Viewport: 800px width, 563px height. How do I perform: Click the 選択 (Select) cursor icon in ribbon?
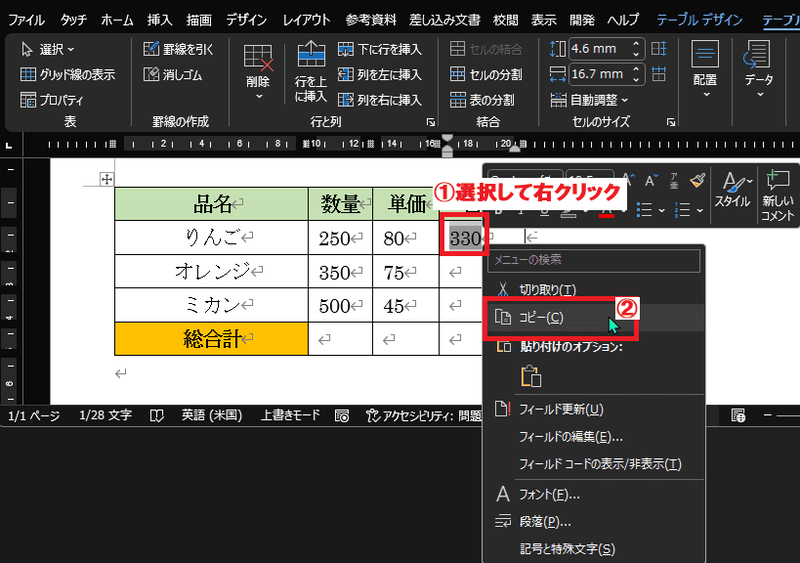(x=27, y=50)
